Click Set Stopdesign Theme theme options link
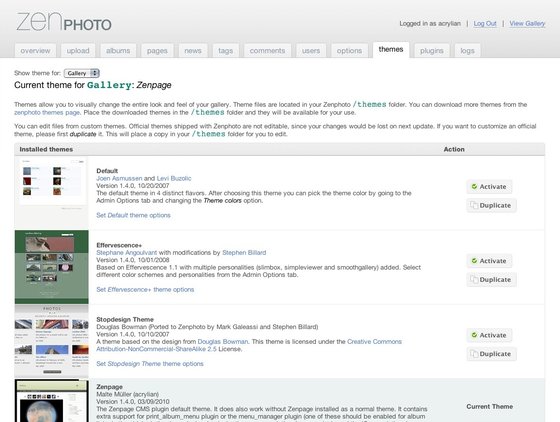Viewport: 560px width, 422px height. point(150,364)
